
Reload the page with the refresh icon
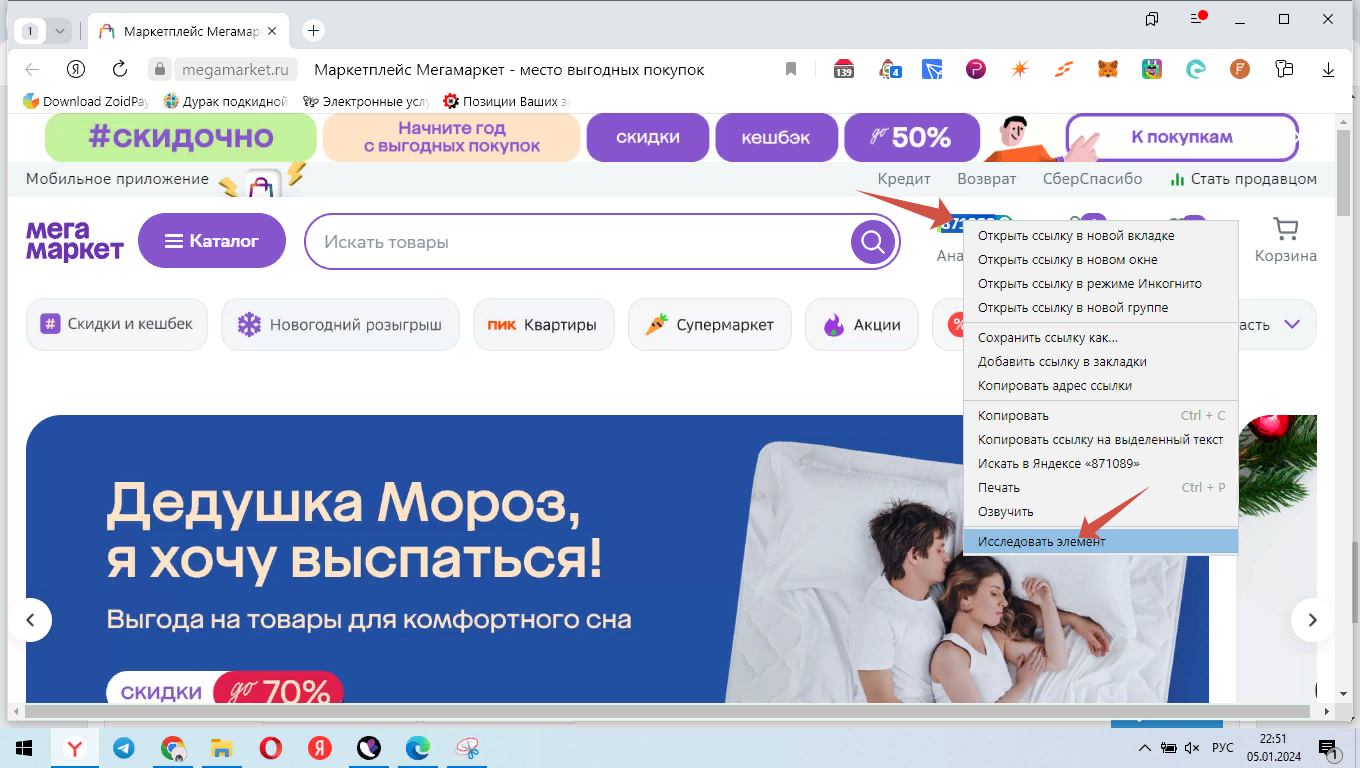[x=120, y=69]
